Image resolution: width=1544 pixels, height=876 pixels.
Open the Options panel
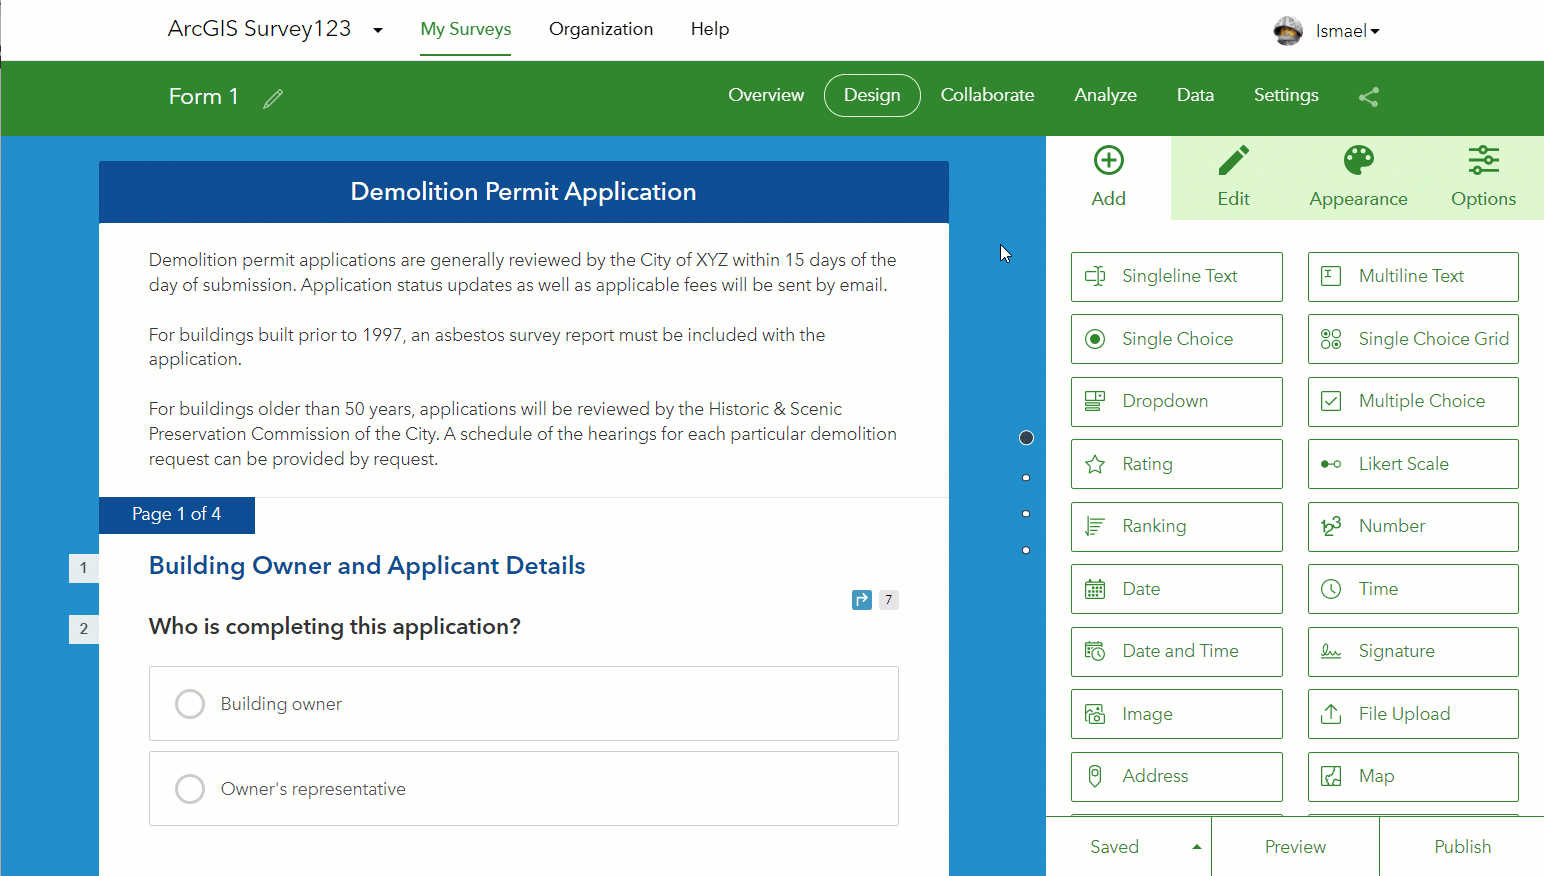point(1483,178)
